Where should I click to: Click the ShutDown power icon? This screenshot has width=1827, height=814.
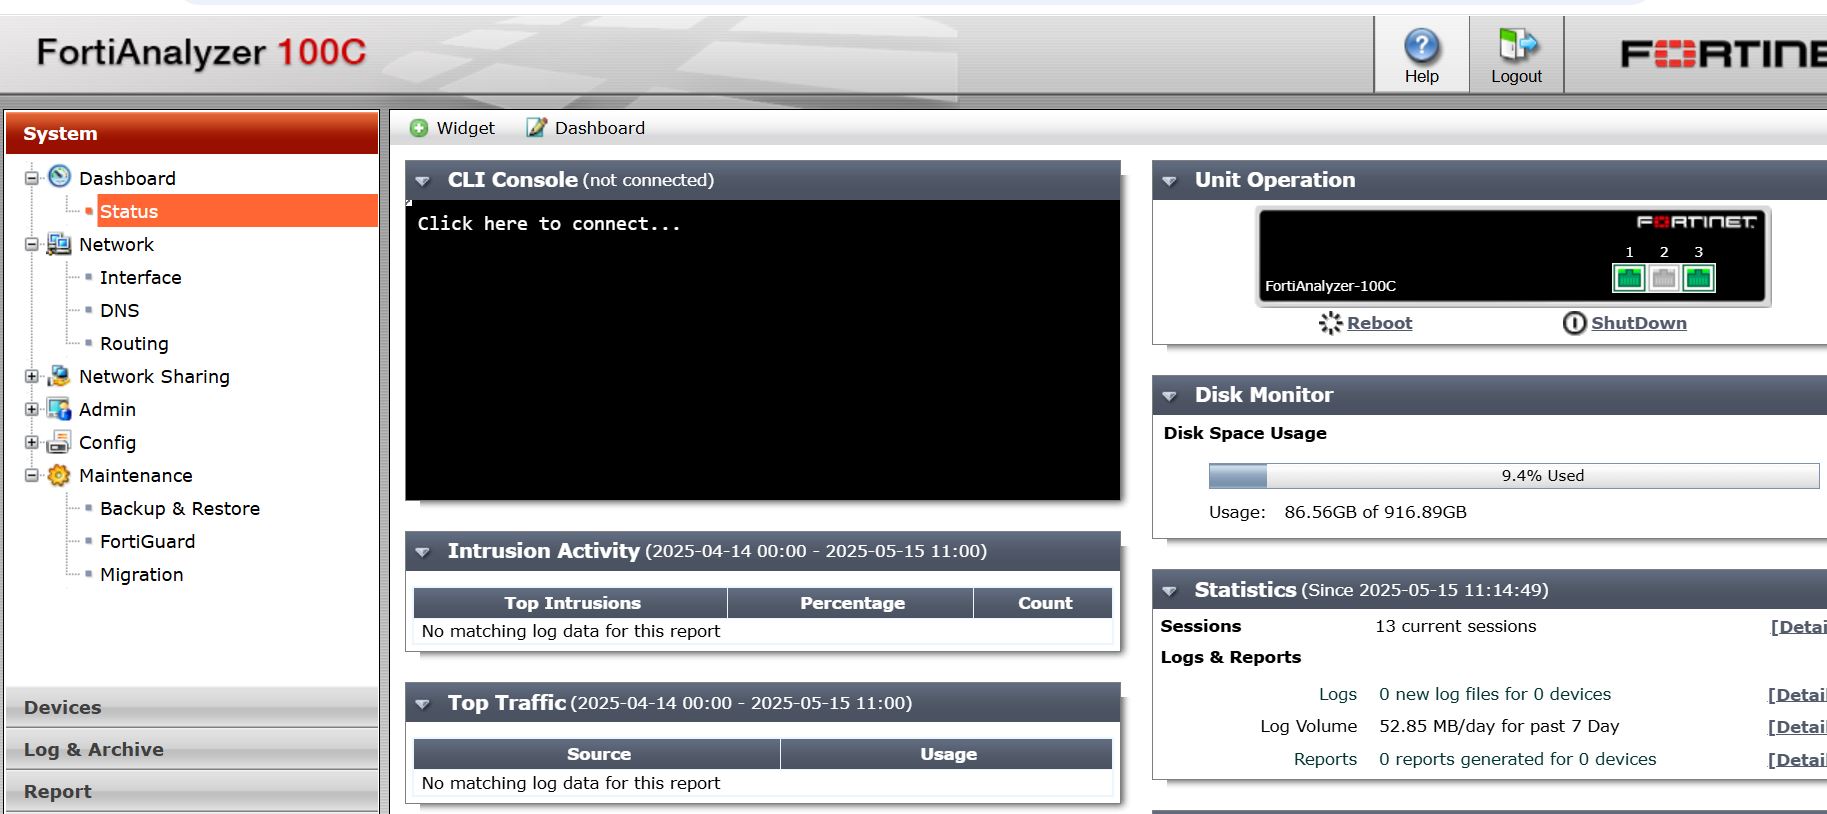click(1574, 323)
